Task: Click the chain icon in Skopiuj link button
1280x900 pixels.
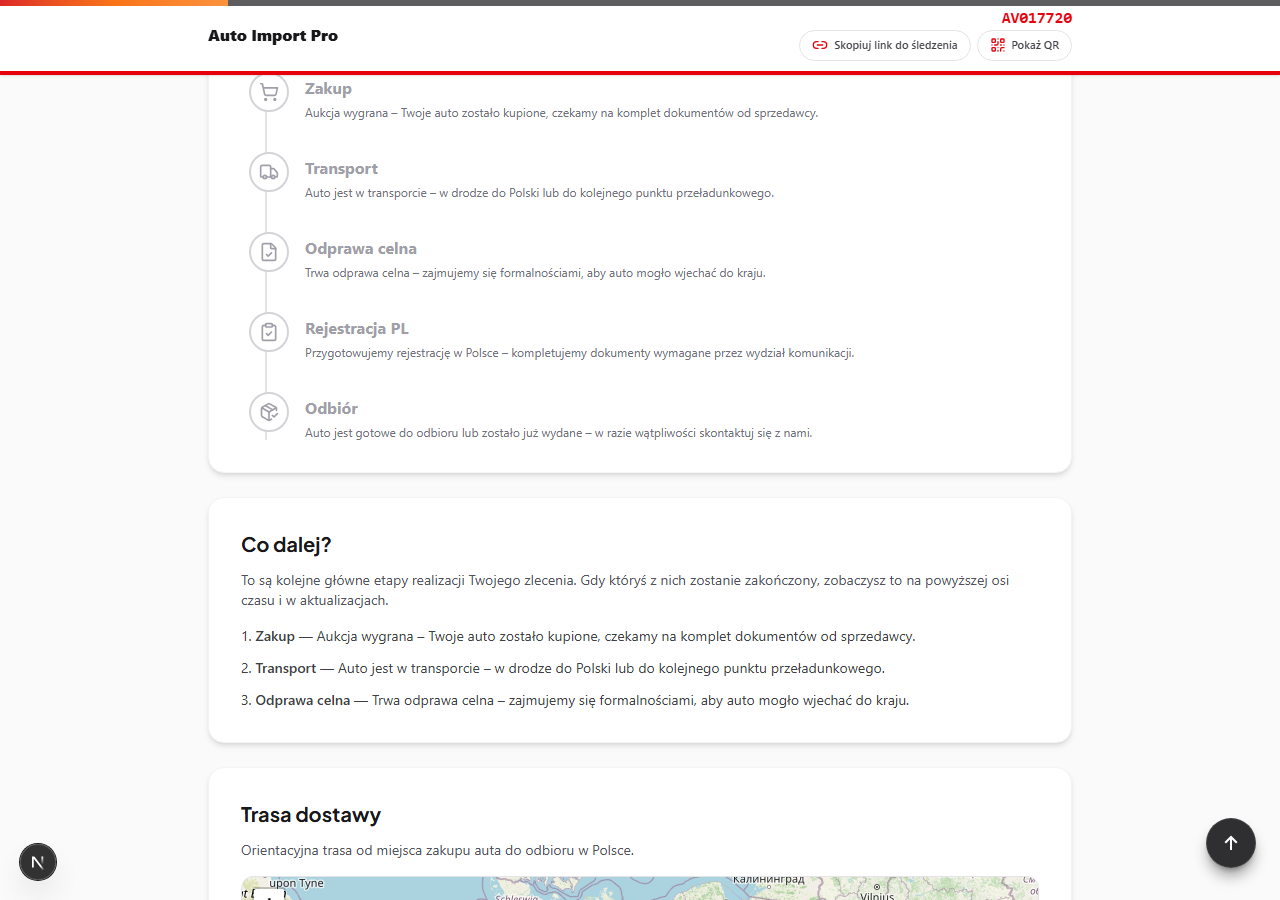Action: [x=820, y=45]
